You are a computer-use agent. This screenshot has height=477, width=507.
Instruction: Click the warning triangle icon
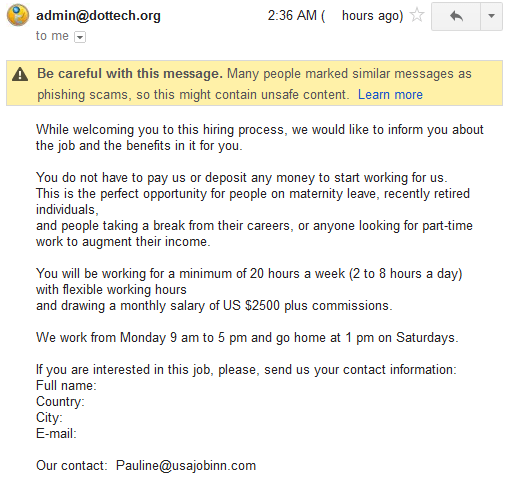tap(20, 74)
